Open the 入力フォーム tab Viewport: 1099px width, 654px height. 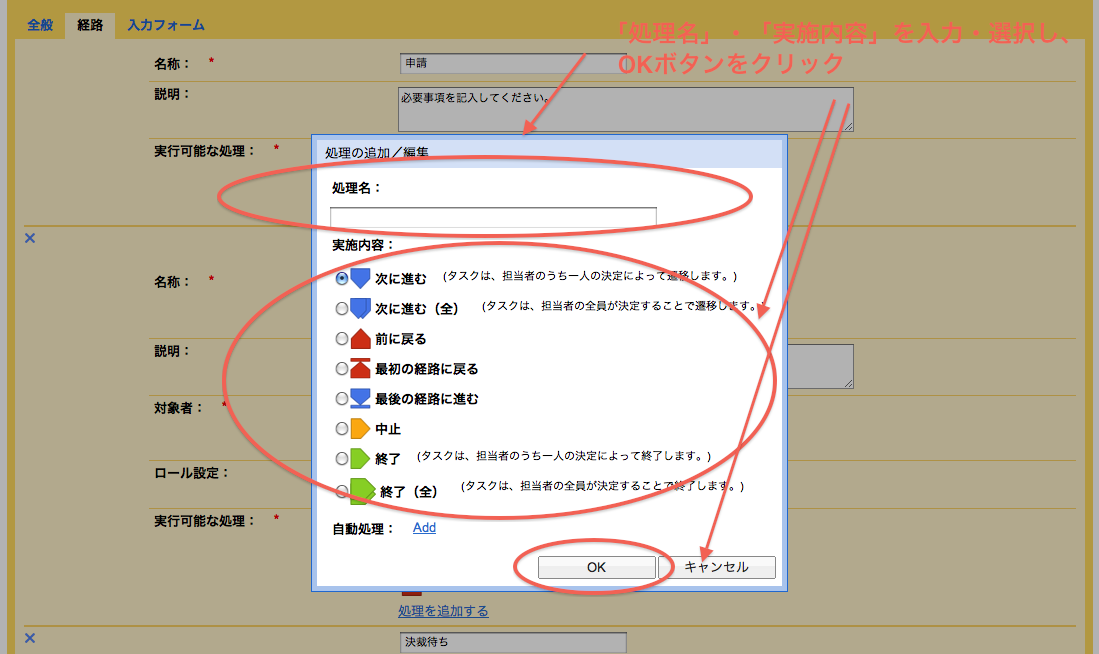[x=166, y=25]
